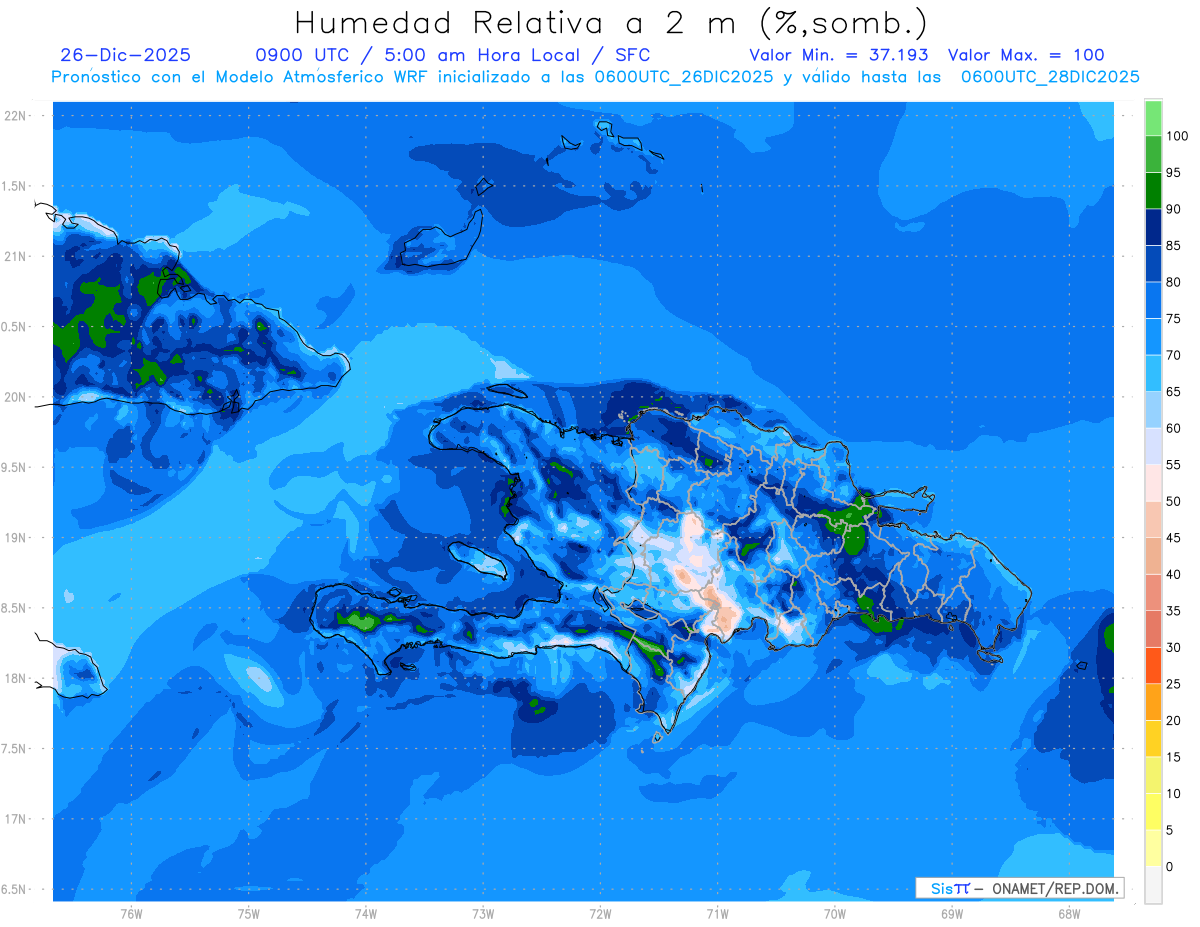Click the legend value '90'

[1173, 209]
